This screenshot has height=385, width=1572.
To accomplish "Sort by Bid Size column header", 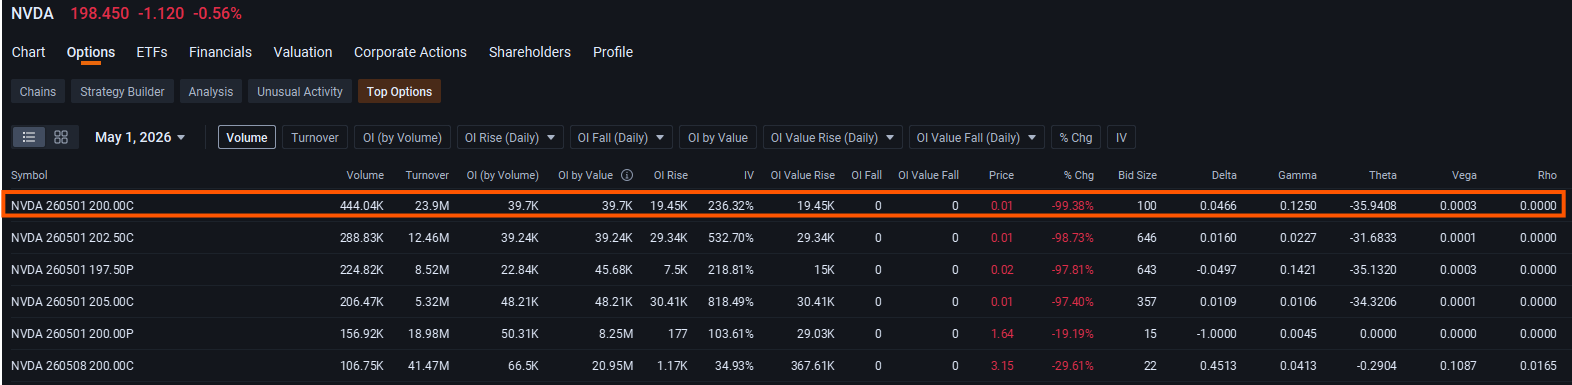I will coord(1137,175).
